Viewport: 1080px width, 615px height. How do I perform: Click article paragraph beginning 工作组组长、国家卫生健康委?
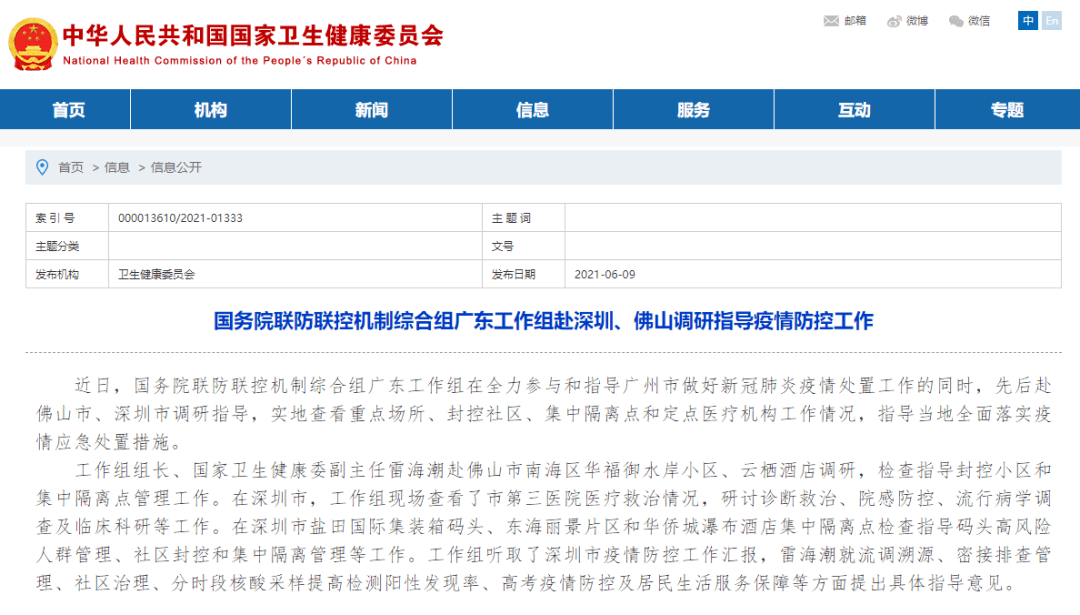coord(543,527)
